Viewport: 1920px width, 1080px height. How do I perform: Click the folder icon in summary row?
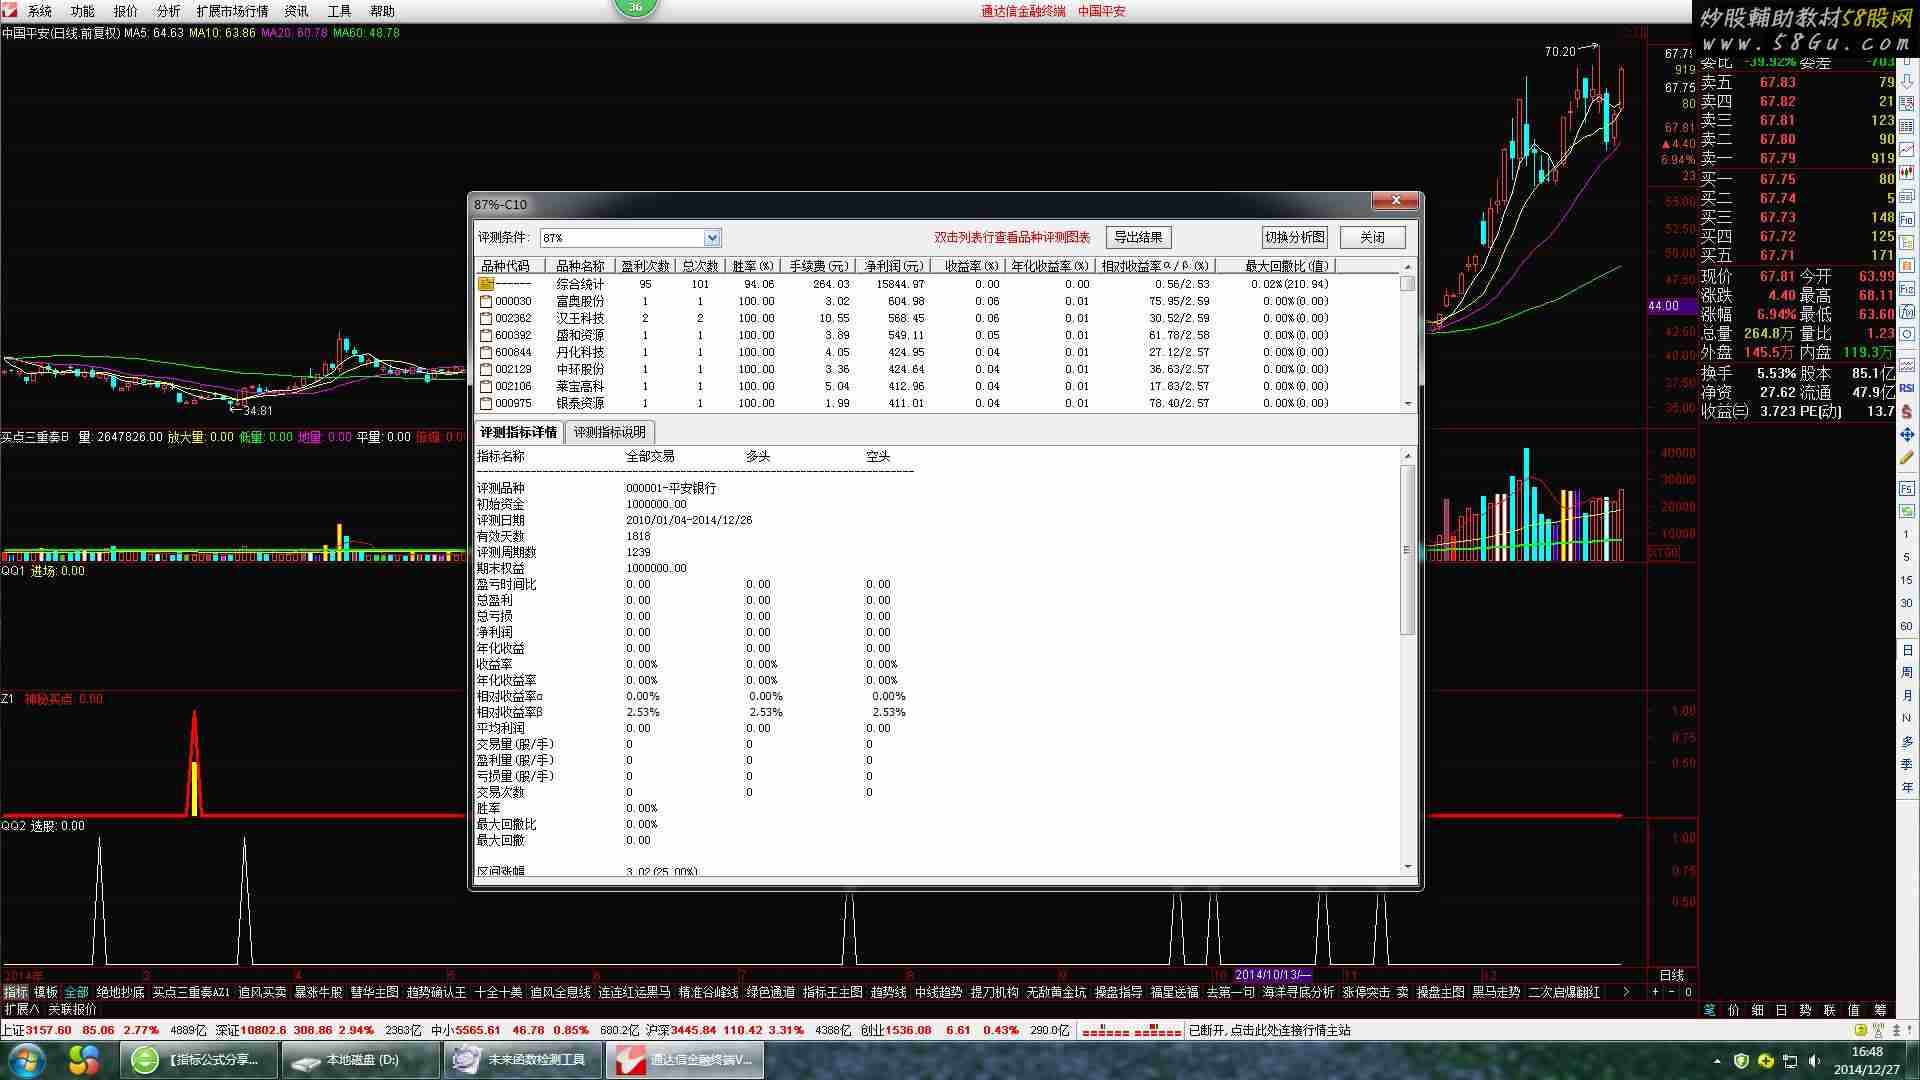pos(486,284)
